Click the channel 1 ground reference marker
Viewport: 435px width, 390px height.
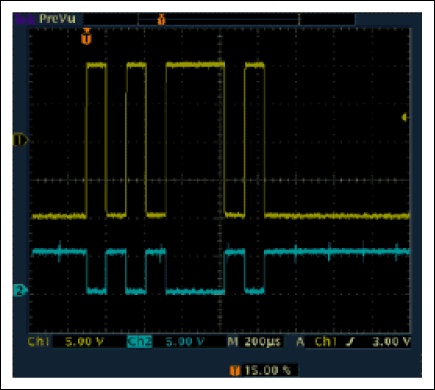[x=20, y=140]
